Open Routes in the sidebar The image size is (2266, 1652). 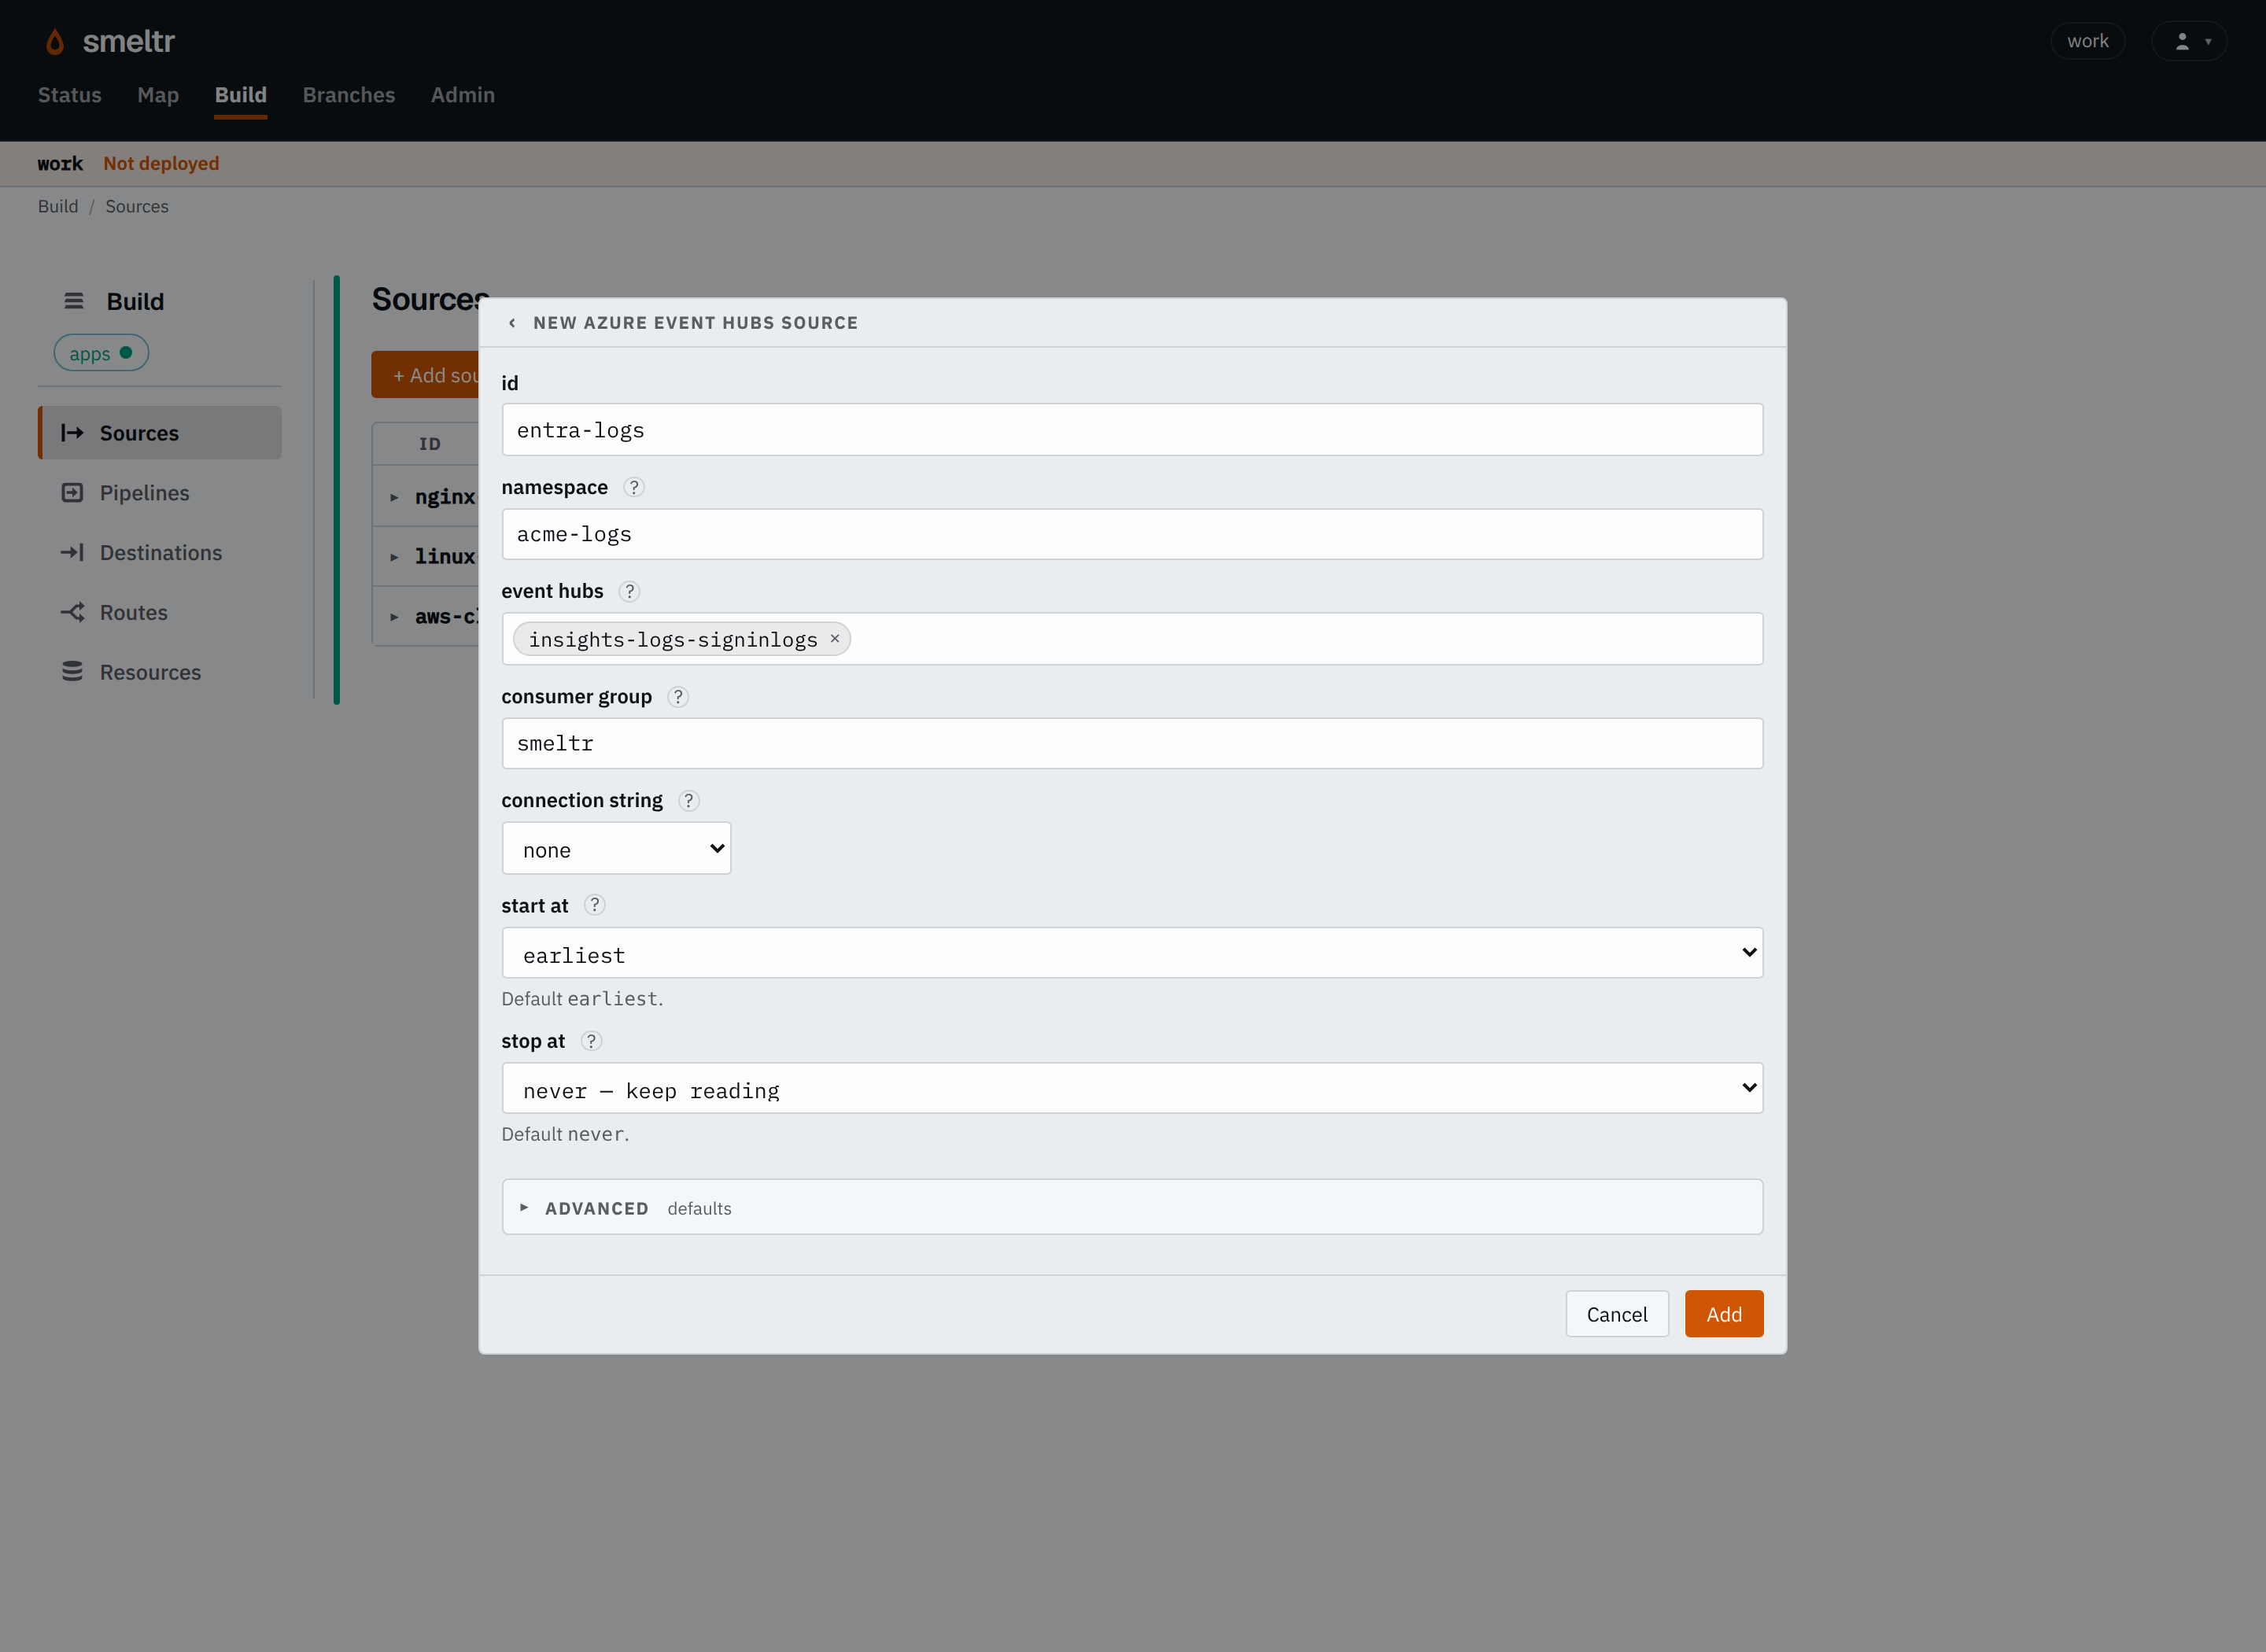point(160,613)
